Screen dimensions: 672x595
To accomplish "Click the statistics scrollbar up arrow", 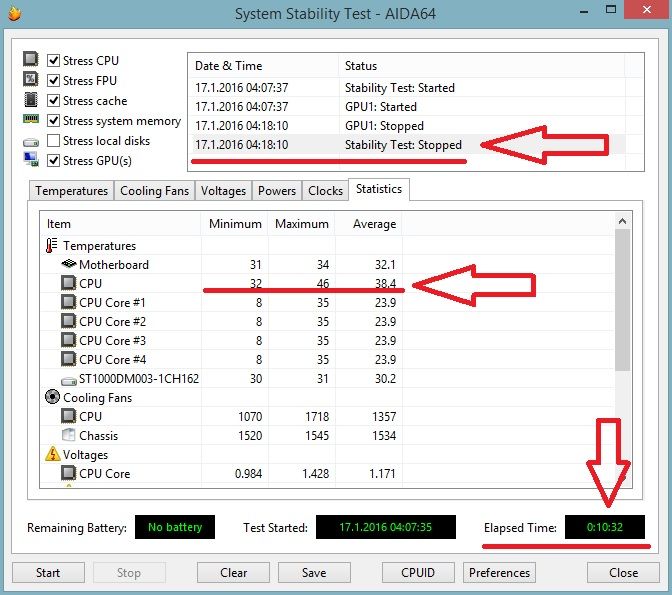I will coord(622,221).
